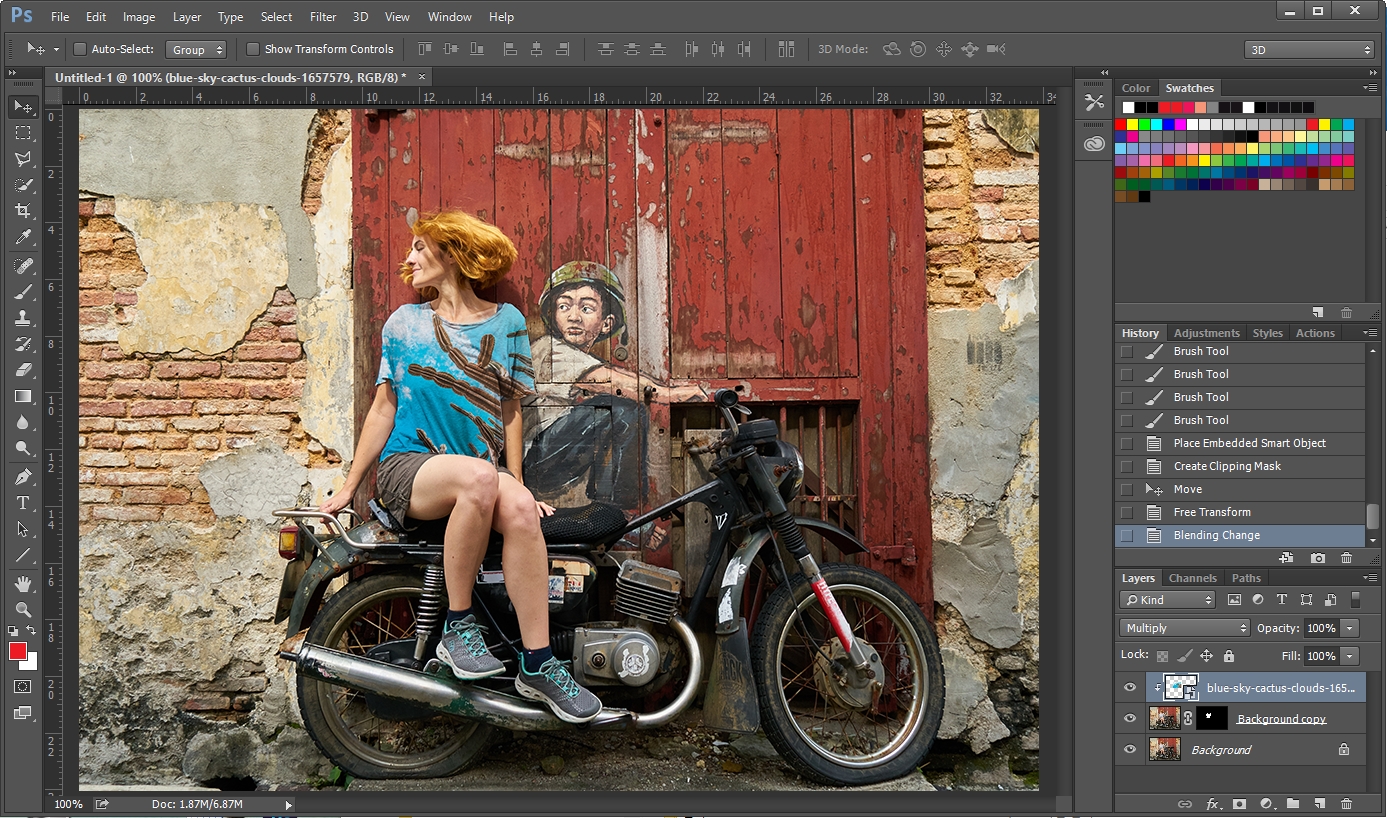
Task: Select Create Clipping Mask history state
Action: [1226, 466]
